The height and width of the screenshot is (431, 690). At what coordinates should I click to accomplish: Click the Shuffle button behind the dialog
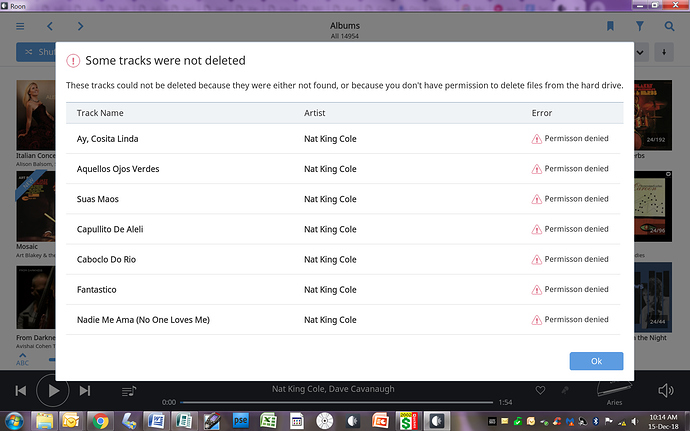36,52
